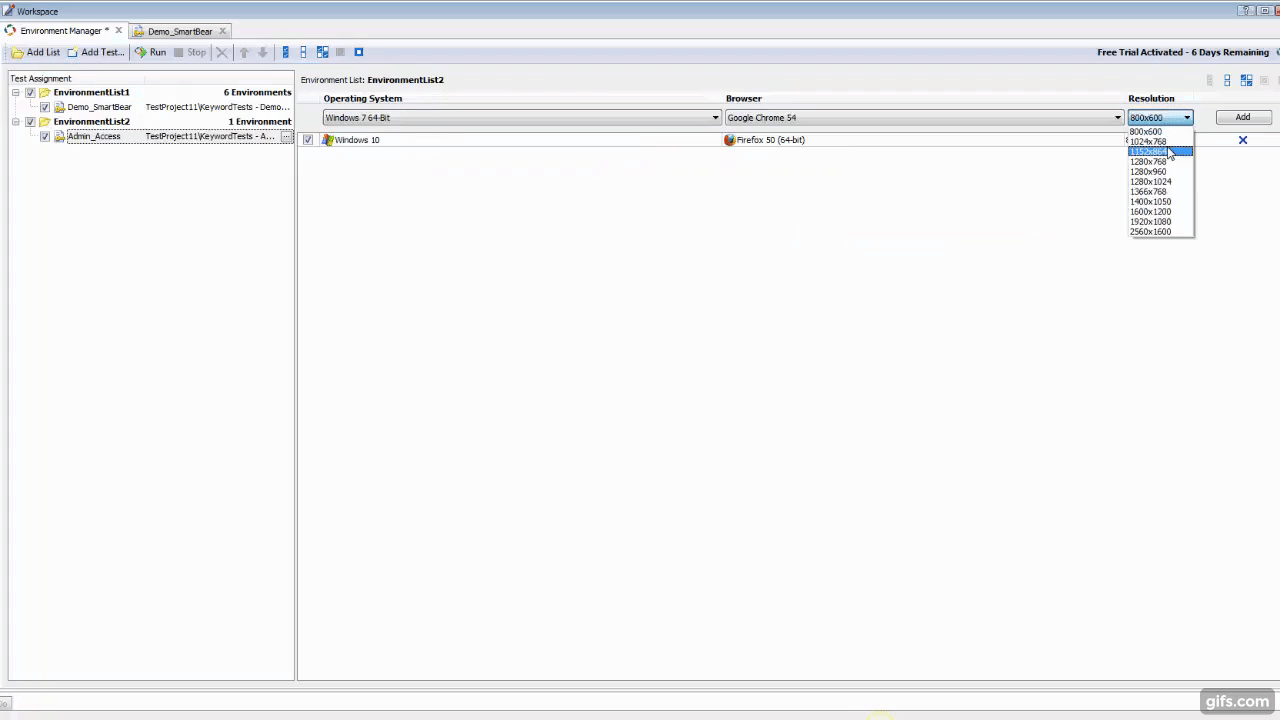The height and width of the screenshot is (720, 1280).
Task: Collapse the EnvironmentList2 tree node
Action: [16, 122]
